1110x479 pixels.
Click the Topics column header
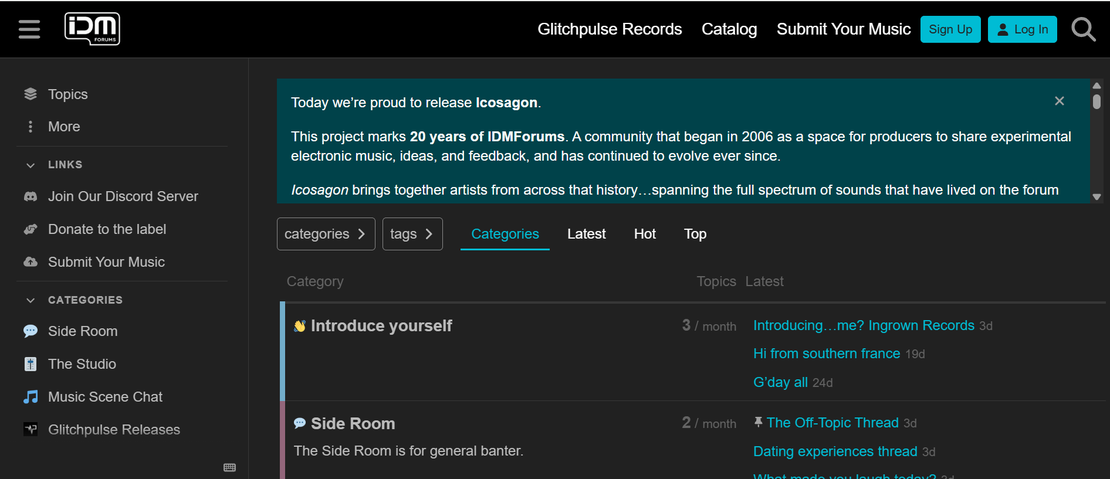pos(716,281)
